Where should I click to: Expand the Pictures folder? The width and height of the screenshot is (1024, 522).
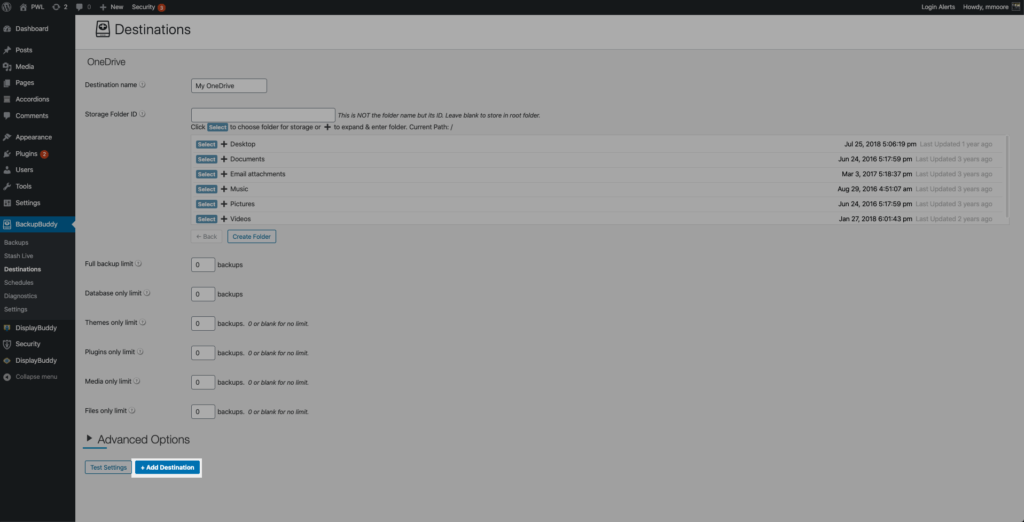(x=224, y=204)
